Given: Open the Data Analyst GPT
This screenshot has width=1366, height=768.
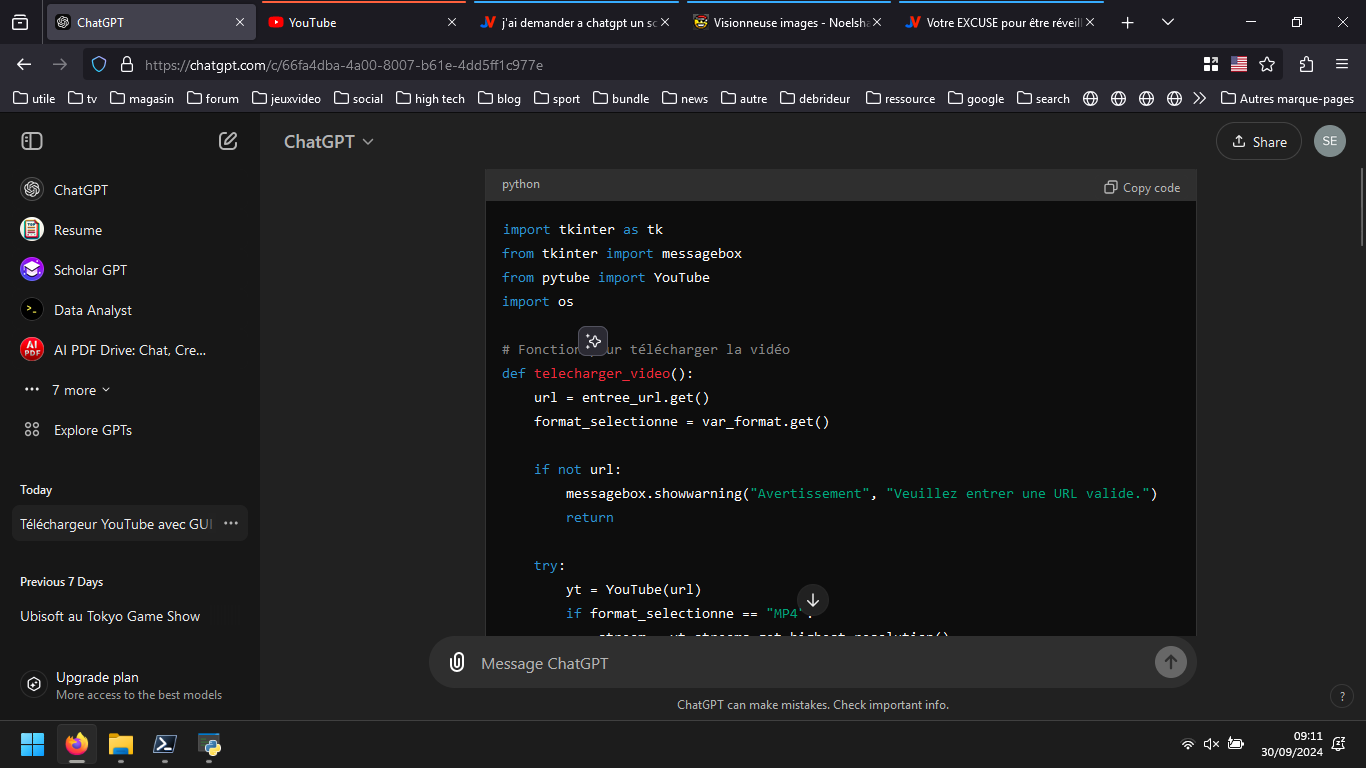Looking at the screenshot, I should [92, 310].
